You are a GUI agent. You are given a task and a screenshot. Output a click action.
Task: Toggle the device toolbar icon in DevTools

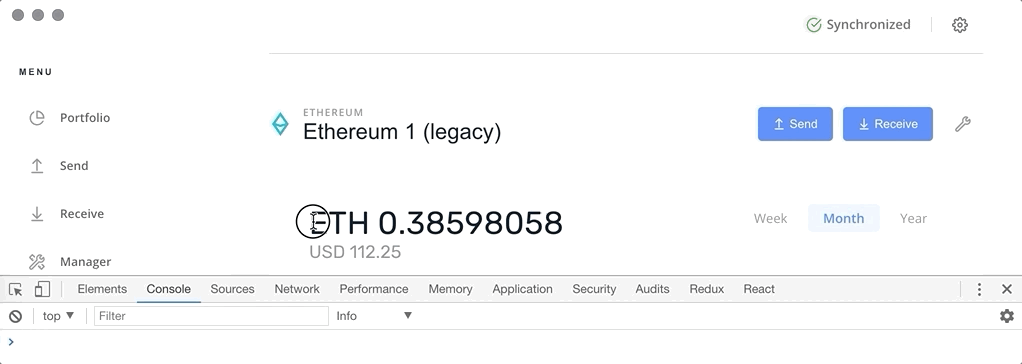42,289
